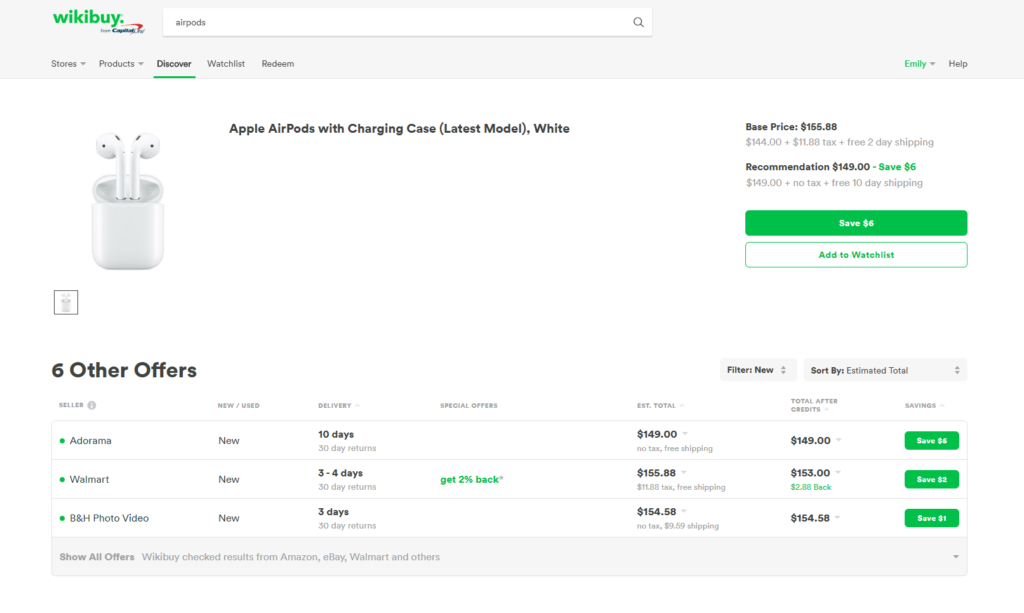Click the search magnifier icon
The image size is (1024, 613).
pyautogui.click(x=638, y=22)
